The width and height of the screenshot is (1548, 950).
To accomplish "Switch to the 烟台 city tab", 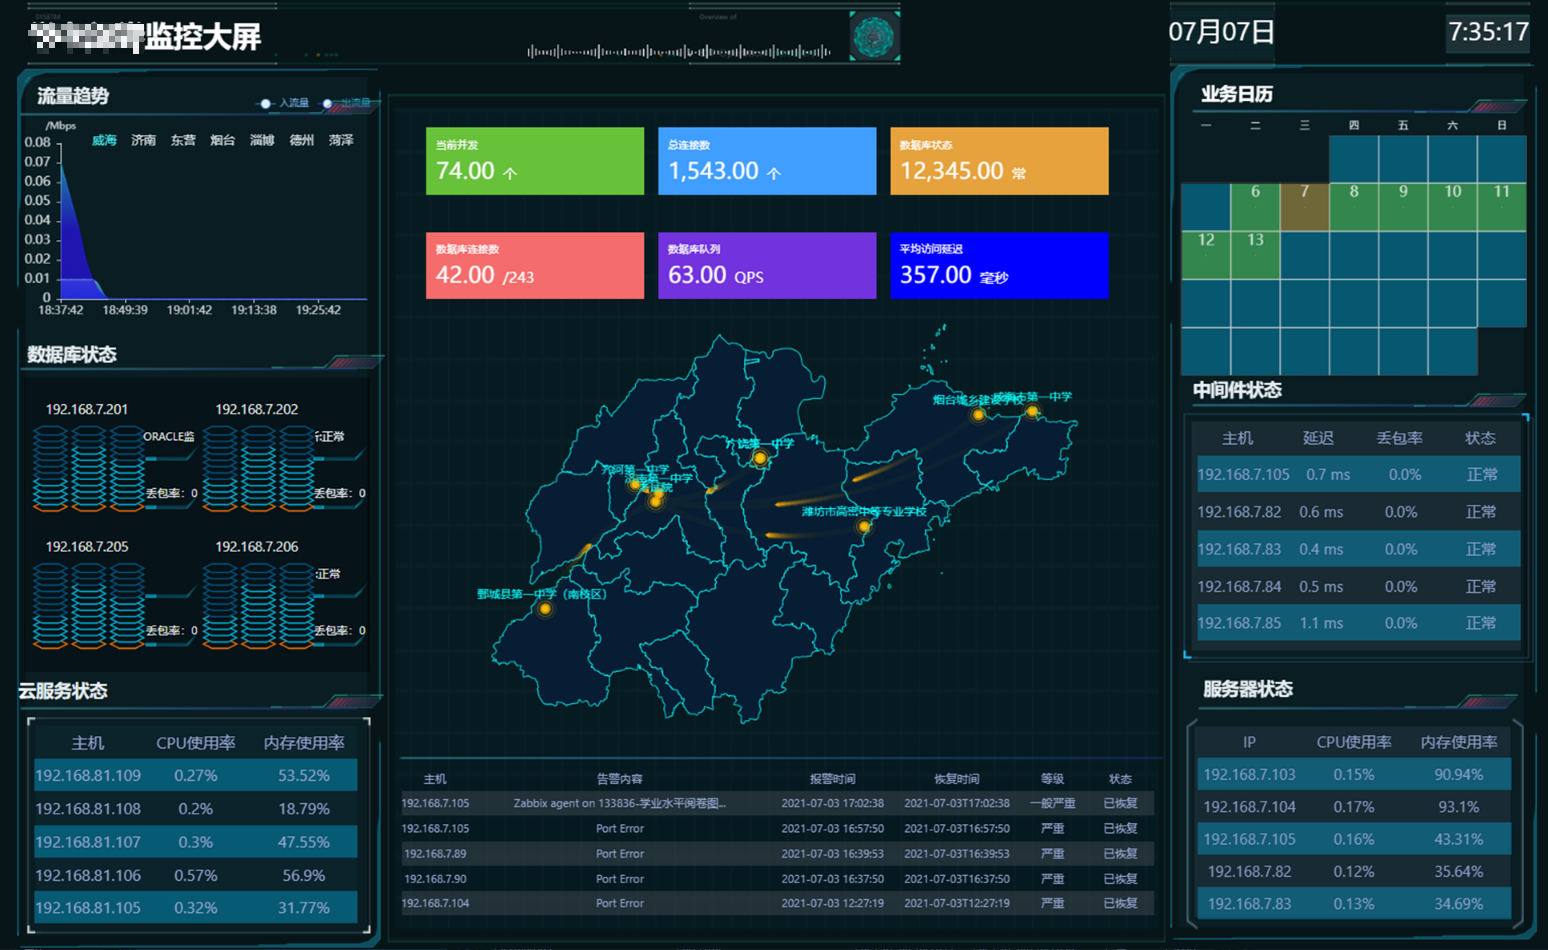I will 222,140.
